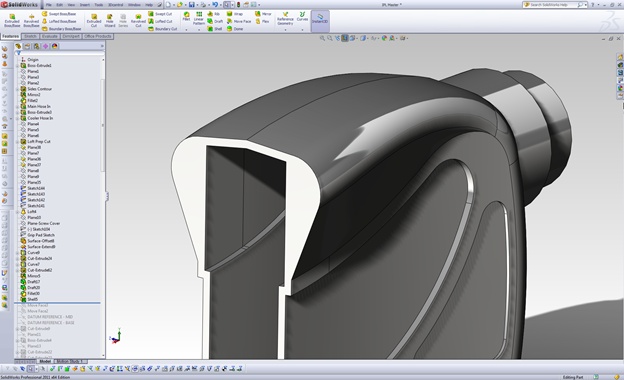Open Reference Geometry tools
Screen dimensions: 624x380
pyautogui.click(x=285, y=19)
